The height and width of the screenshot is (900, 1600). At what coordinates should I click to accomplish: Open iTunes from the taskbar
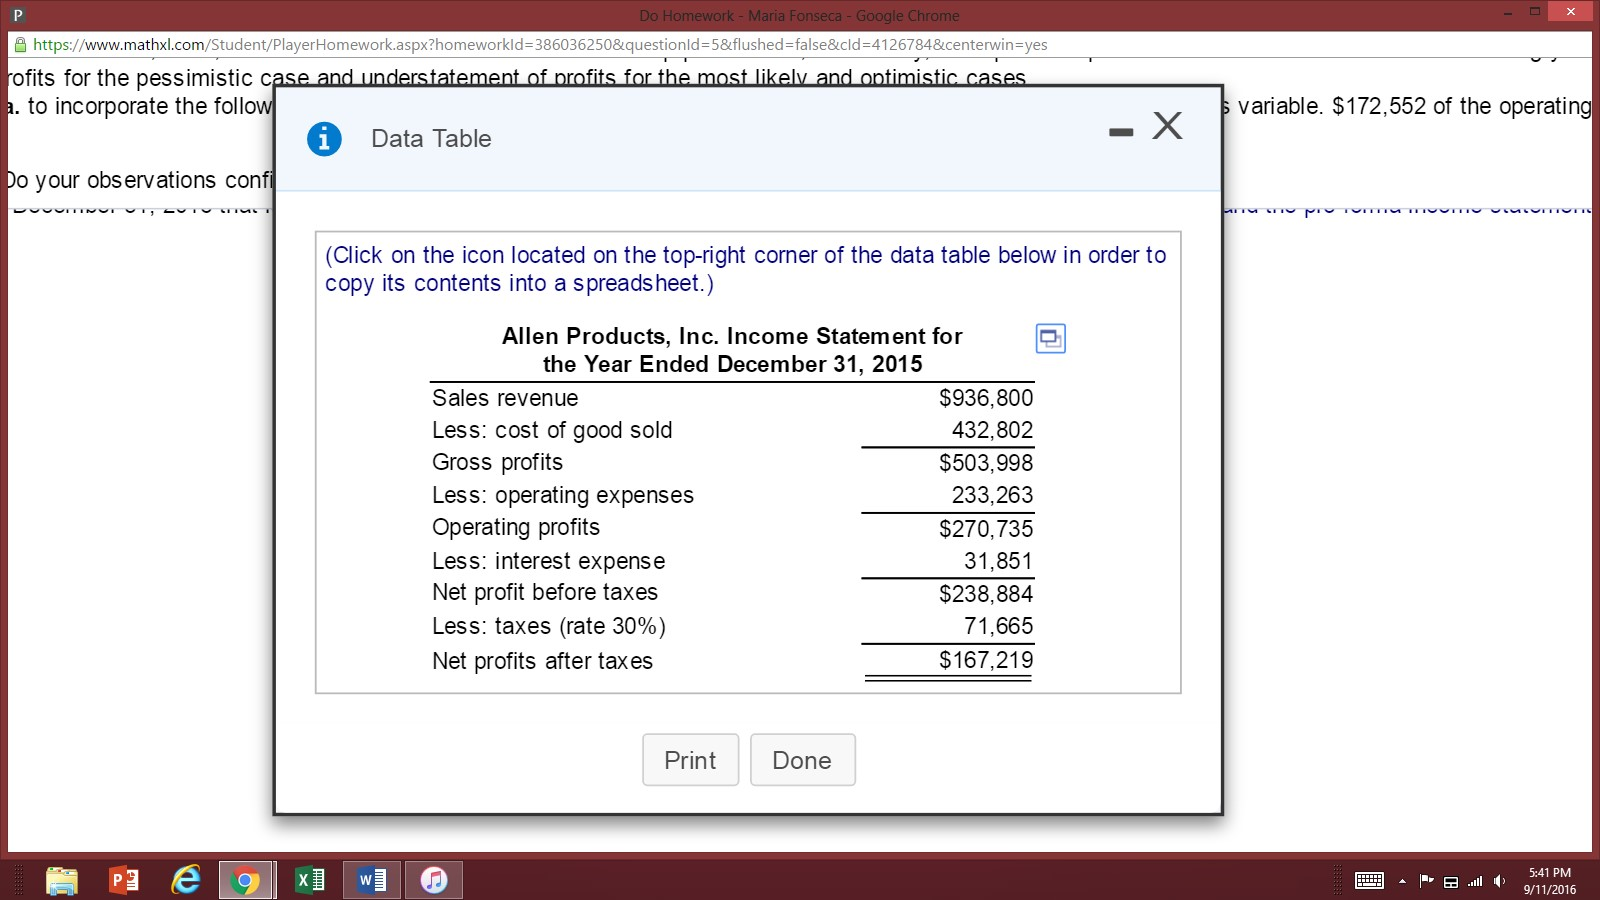point(434,880)
